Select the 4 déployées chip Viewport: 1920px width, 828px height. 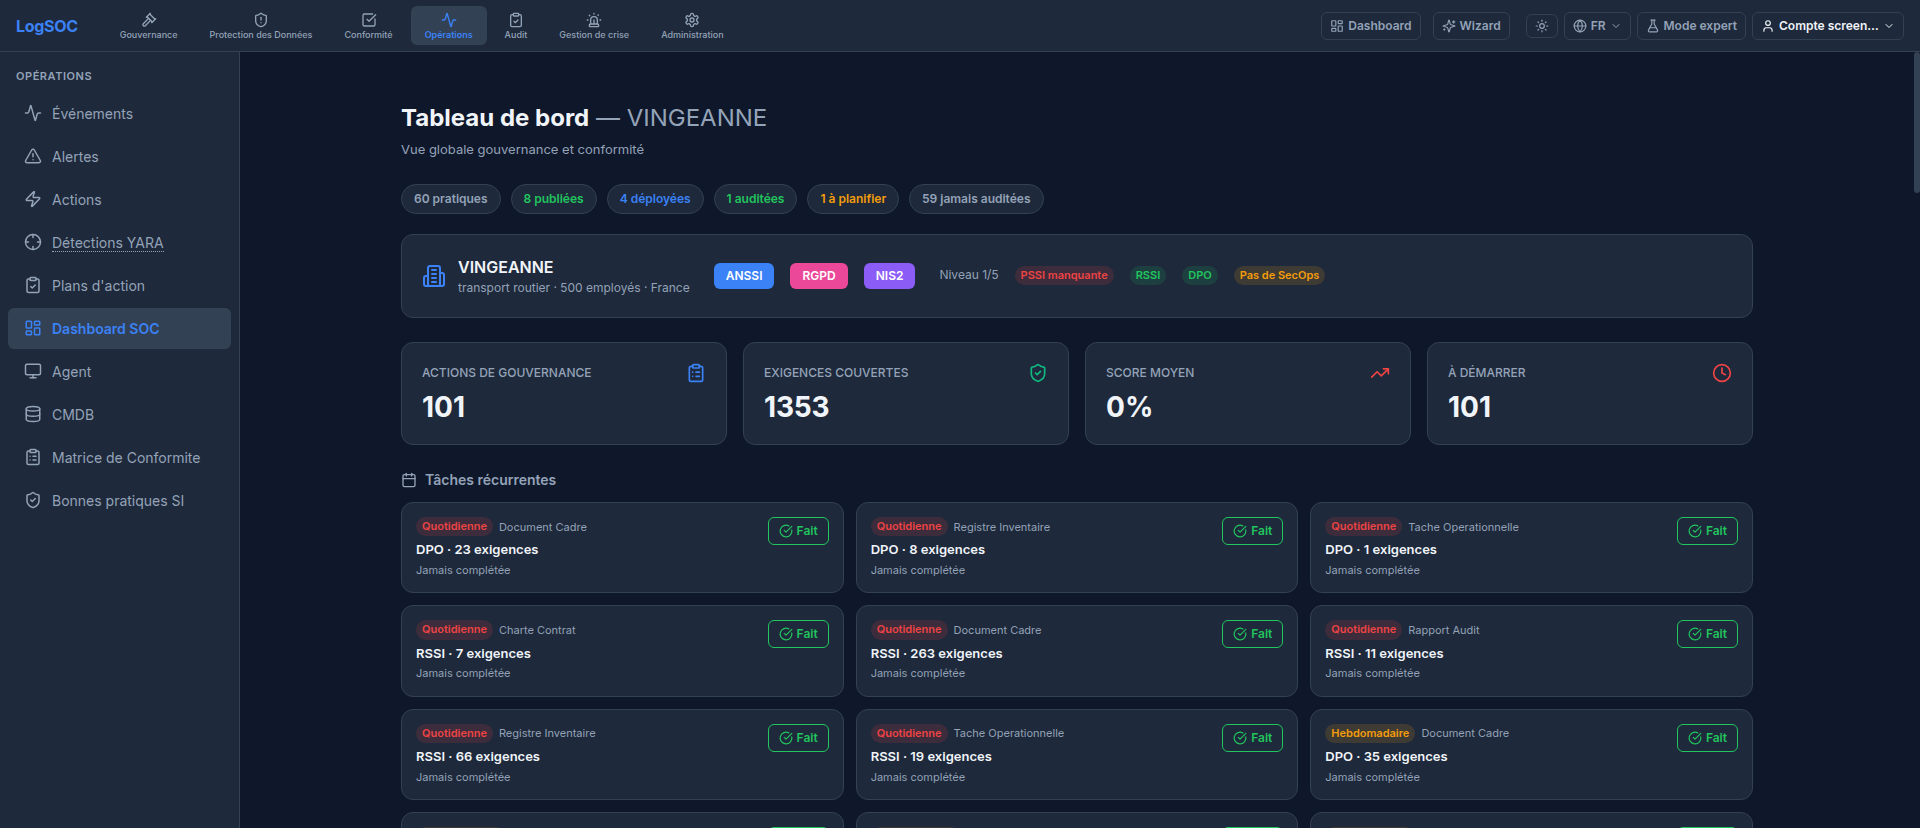[655, 199]
